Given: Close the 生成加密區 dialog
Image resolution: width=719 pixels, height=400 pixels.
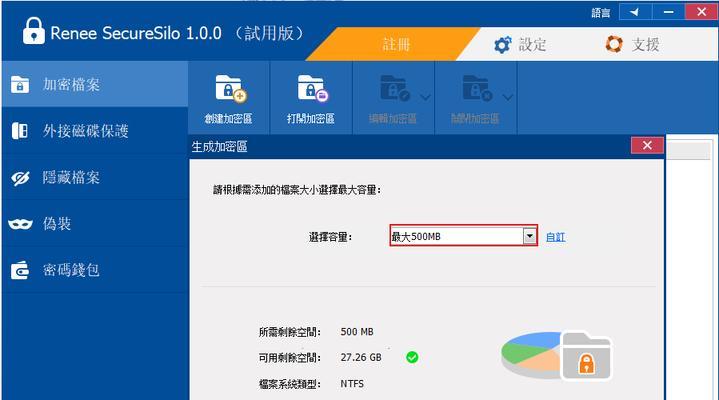Looking at the screenshot, I should point(647,145).
